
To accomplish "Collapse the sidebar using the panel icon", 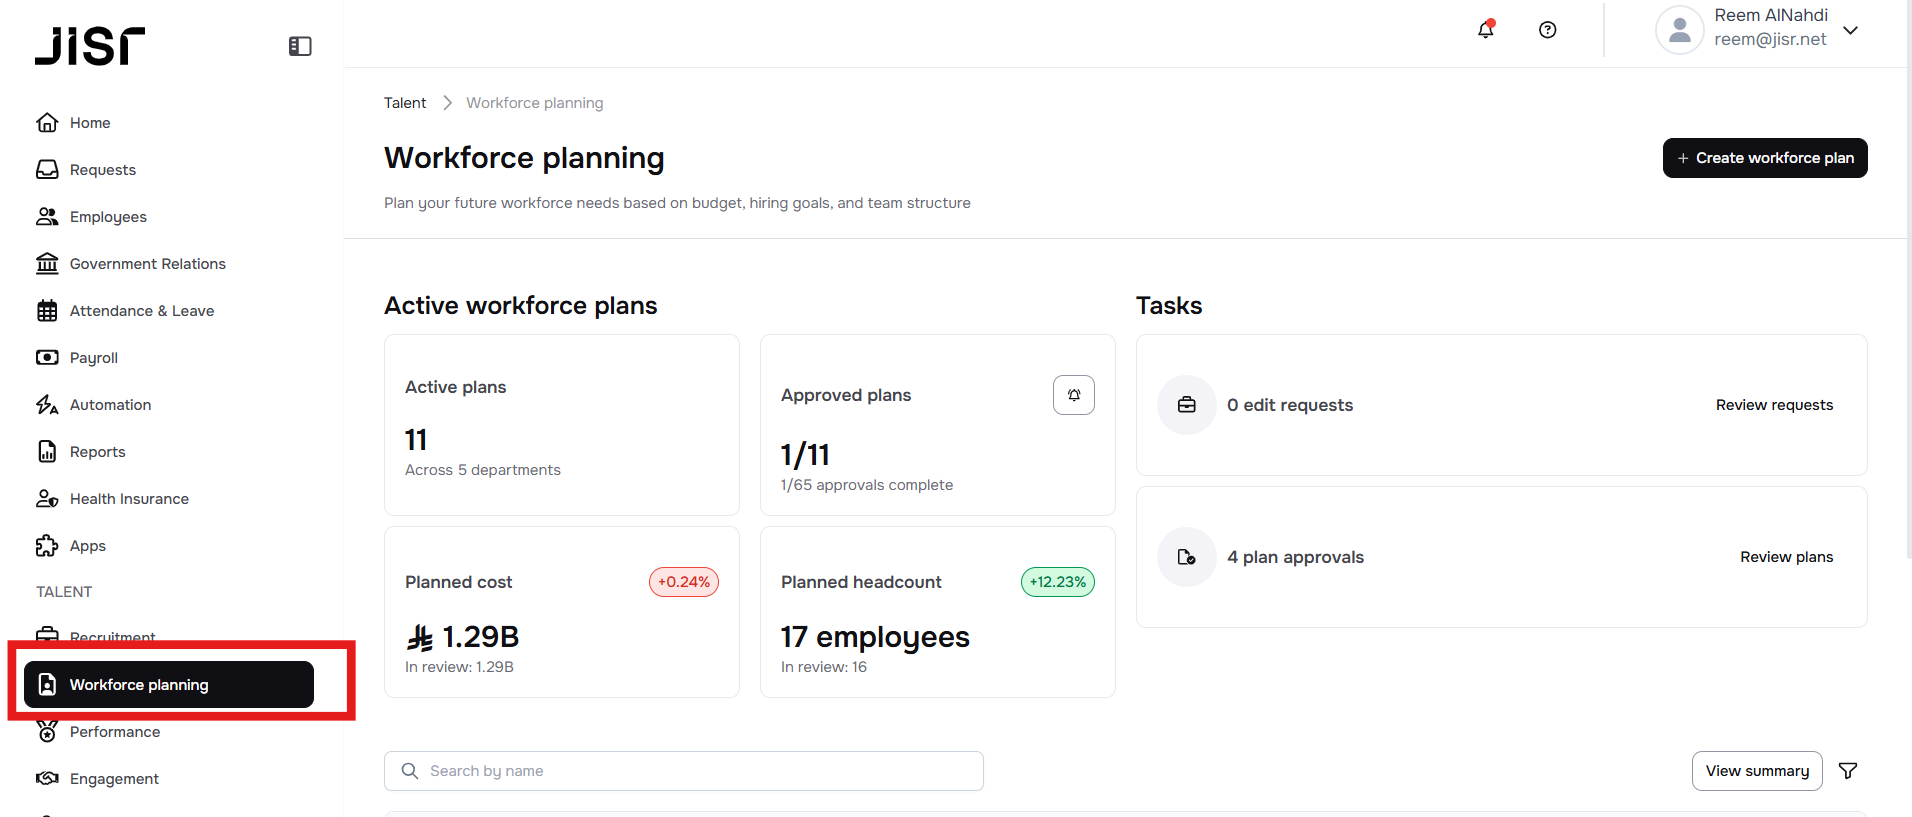I will click(x=300, y=46).
